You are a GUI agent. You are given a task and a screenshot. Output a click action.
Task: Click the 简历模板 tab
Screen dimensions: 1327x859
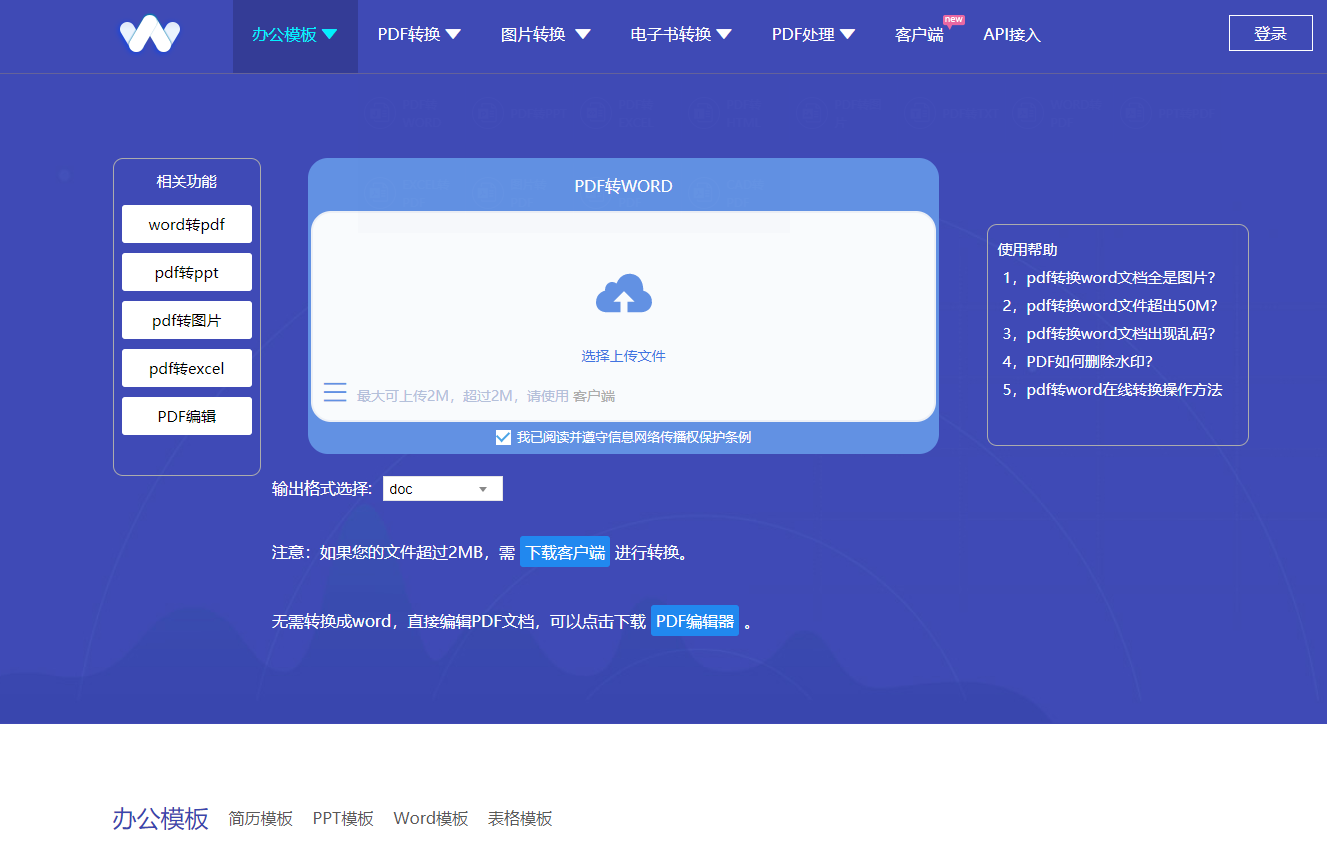[x=260, y=819]
